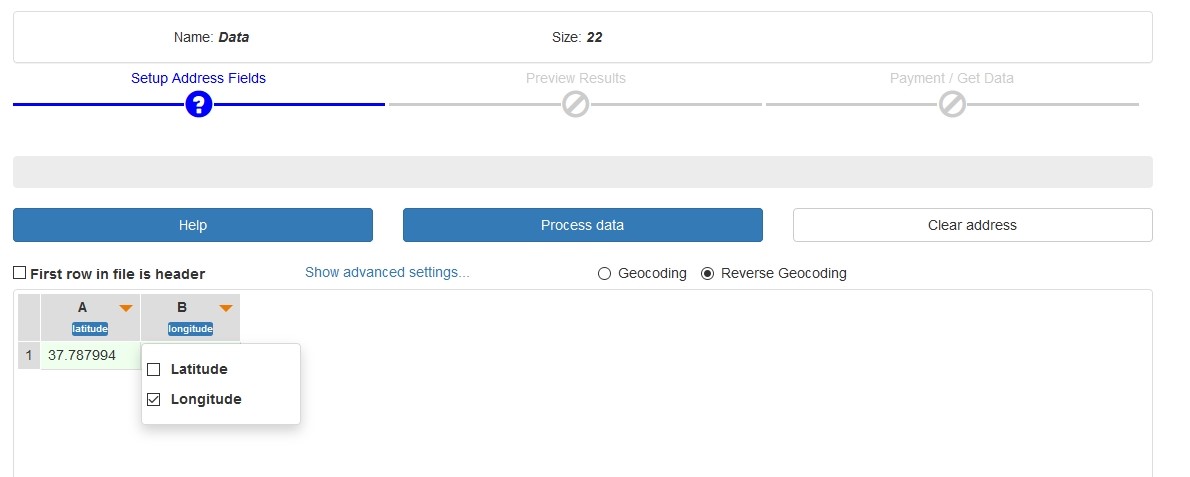This screenshot has height=477, width=1190.
Task: Open column A orange dropdown arrow
Action: coord(126,308)
